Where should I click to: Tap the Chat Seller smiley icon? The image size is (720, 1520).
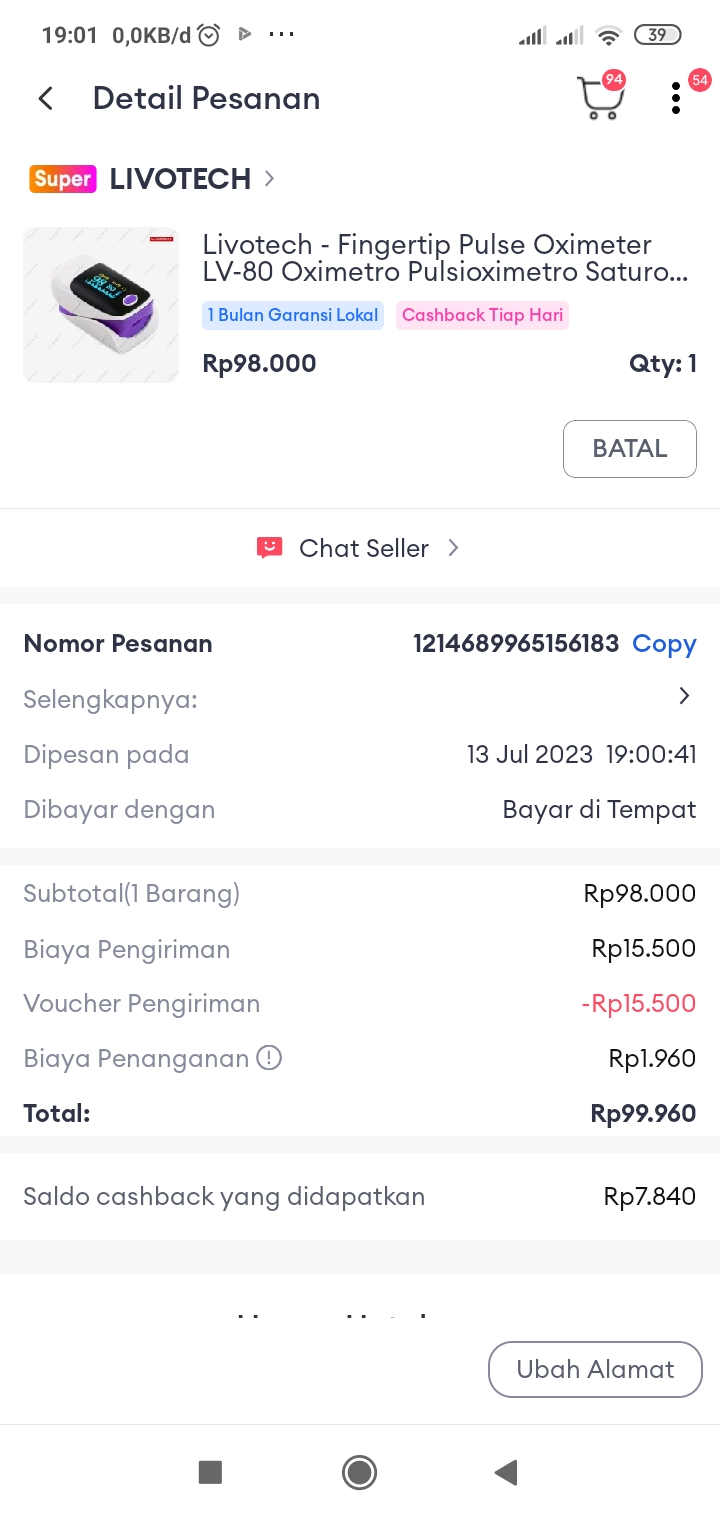(269, 547)
